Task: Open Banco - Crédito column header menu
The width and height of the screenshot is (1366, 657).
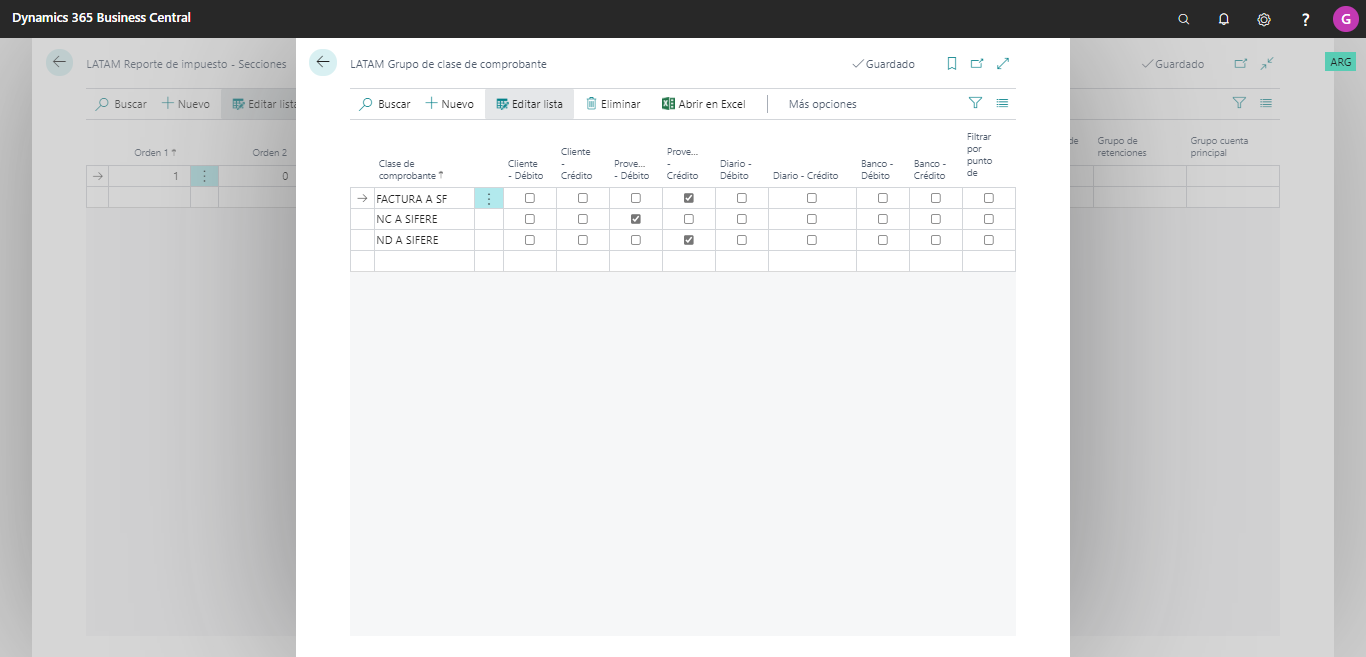Action: click(930, 169)
